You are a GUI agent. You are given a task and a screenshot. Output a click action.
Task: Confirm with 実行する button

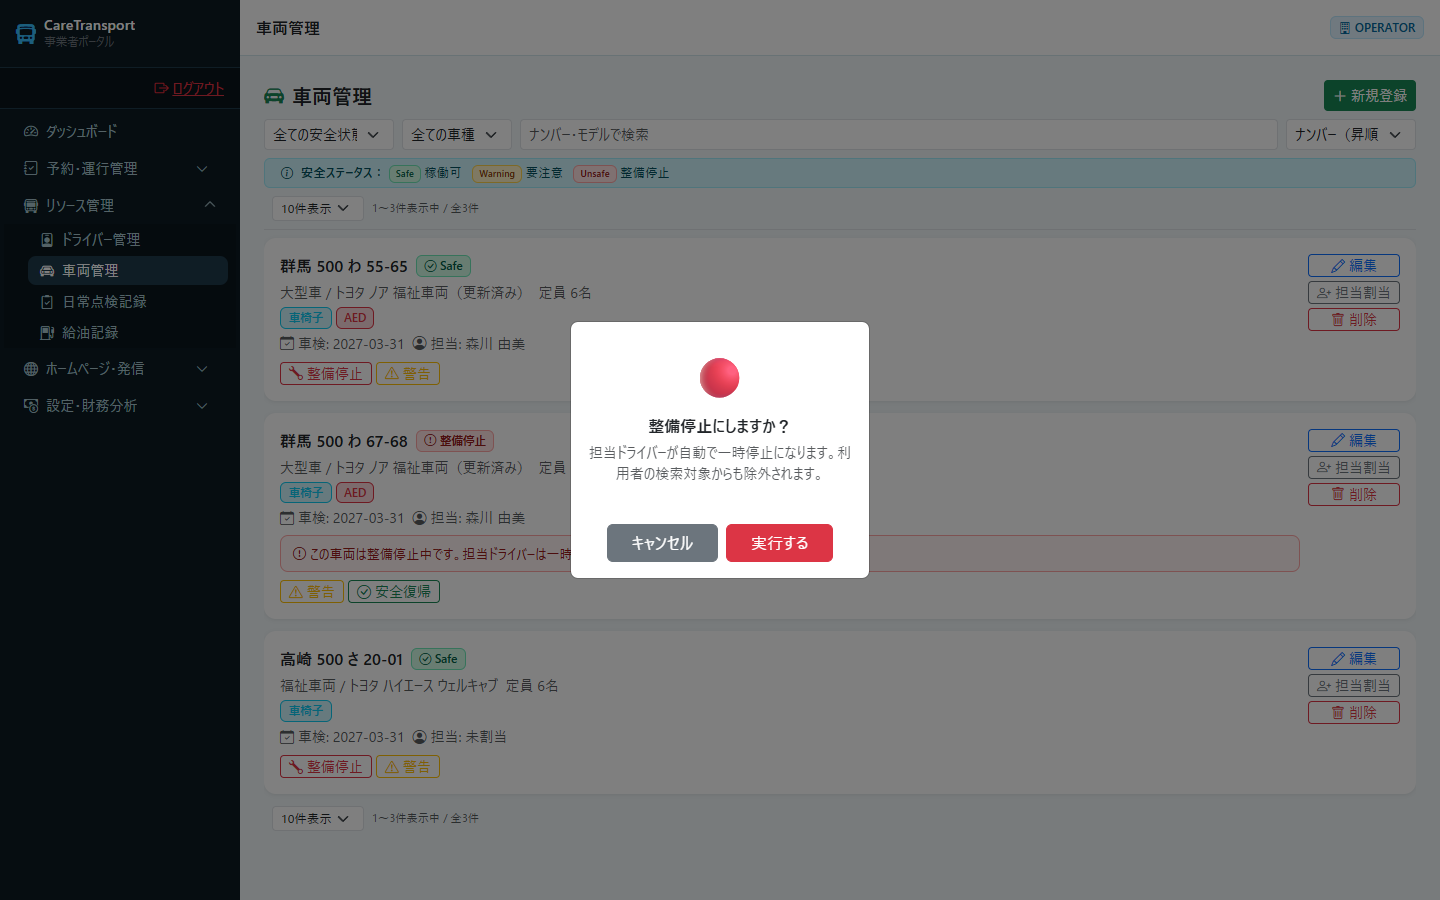(x=779, y=543)
